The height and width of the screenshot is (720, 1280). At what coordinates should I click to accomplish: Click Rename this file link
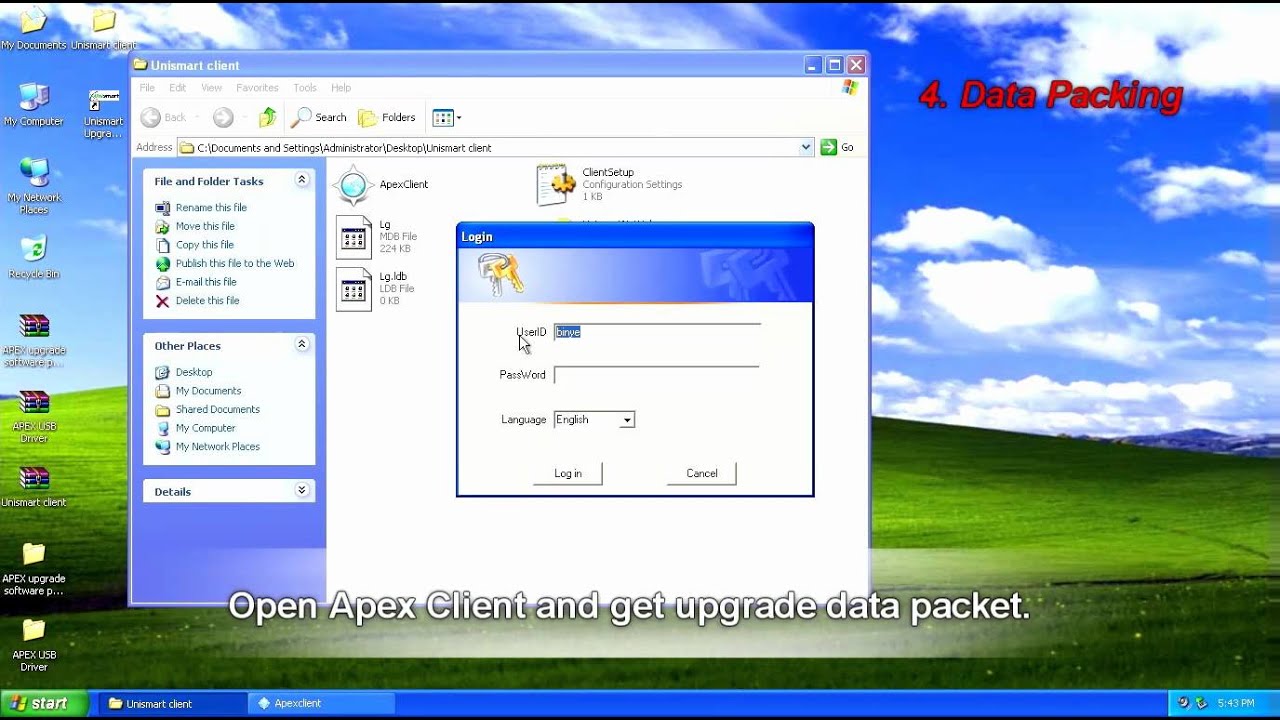[211, 208]
